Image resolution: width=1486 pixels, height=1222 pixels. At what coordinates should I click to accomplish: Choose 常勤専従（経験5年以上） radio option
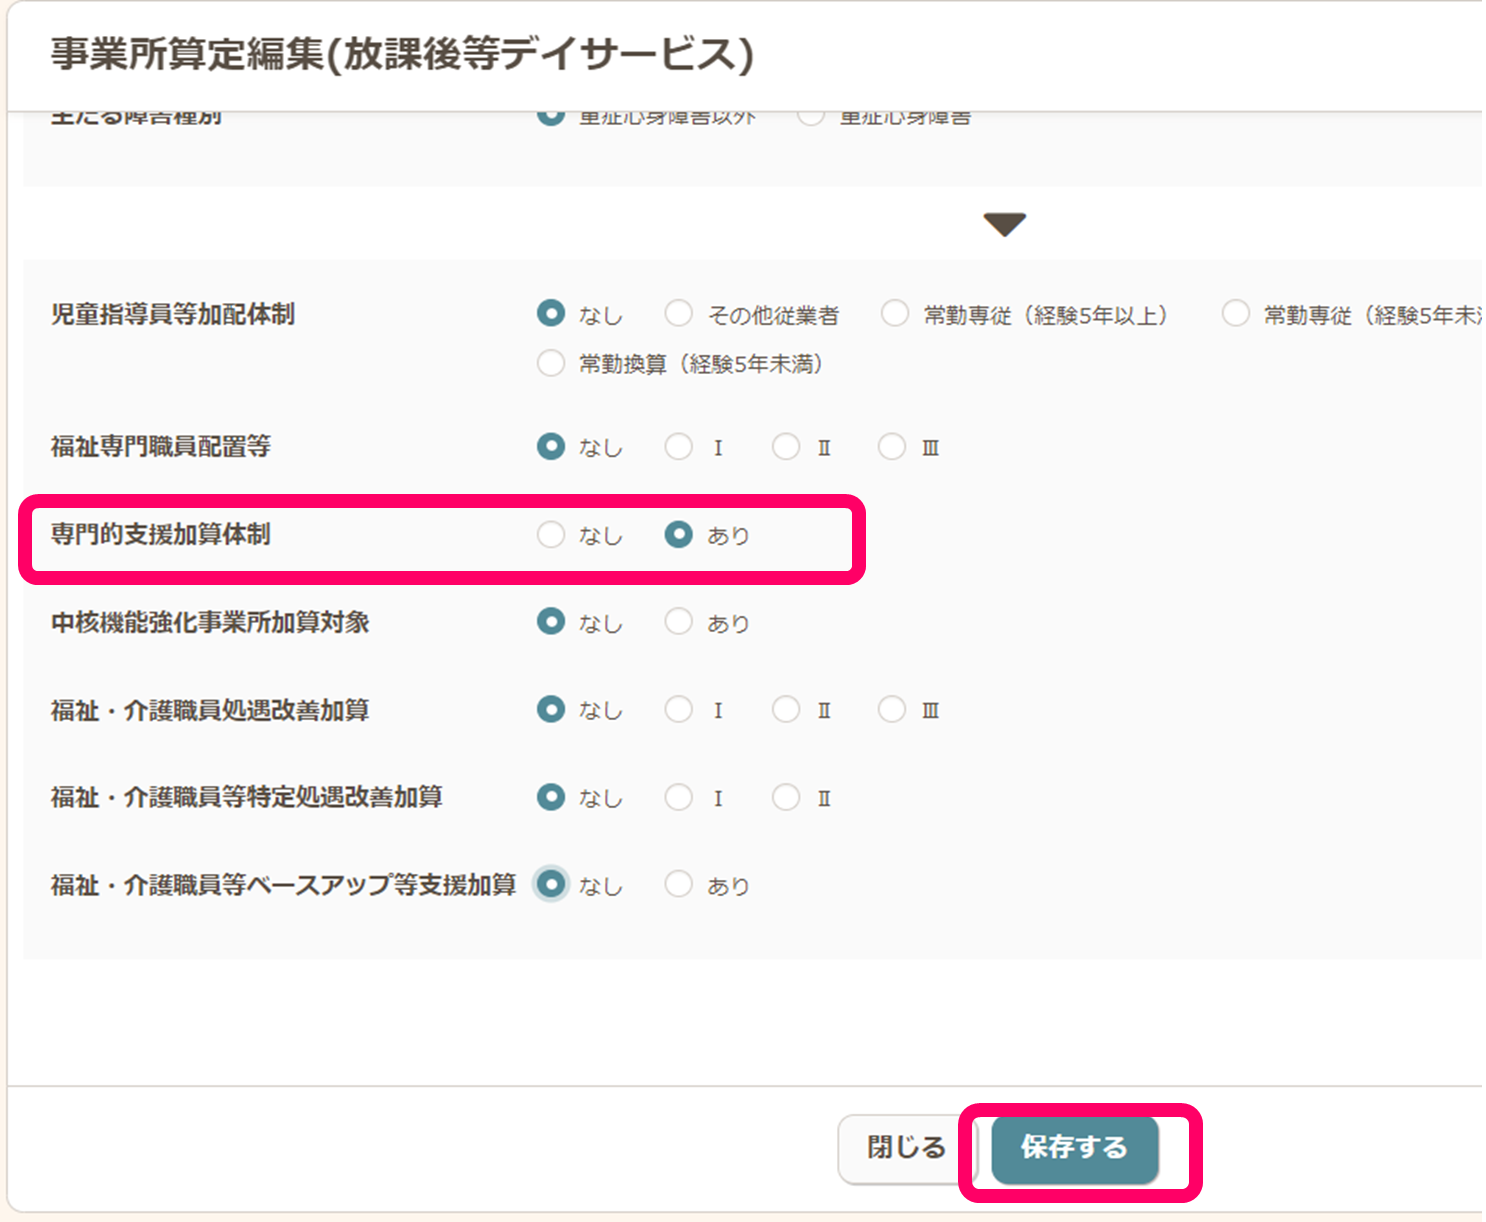pos(895,314)
